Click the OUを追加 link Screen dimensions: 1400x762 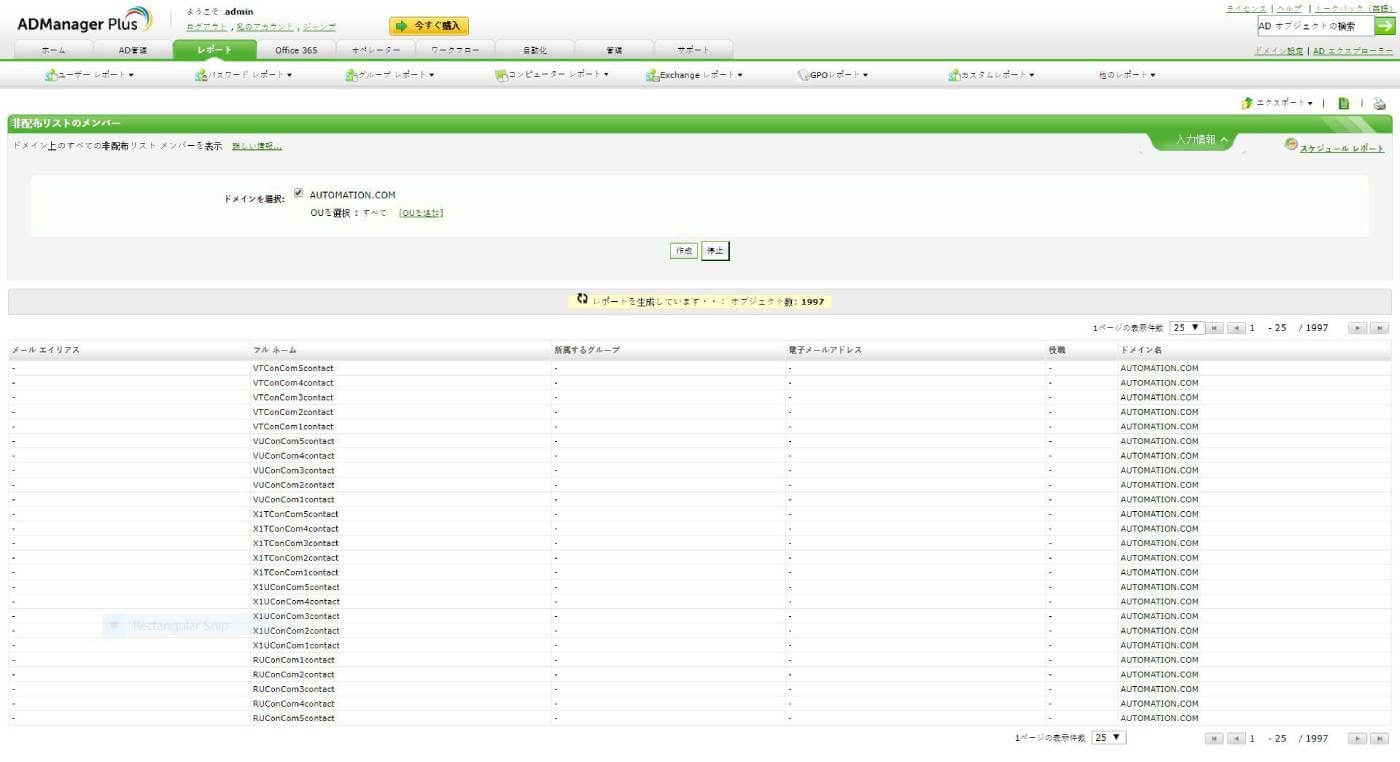(420, 213)
